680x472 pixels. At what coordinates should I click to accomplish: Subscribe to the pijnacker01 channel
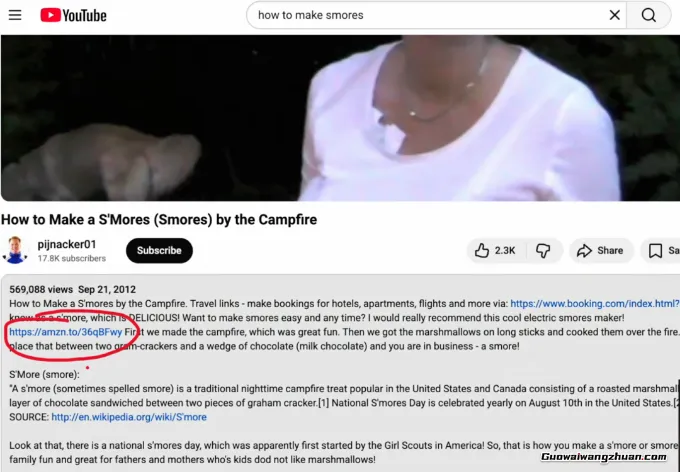[159, 250]
